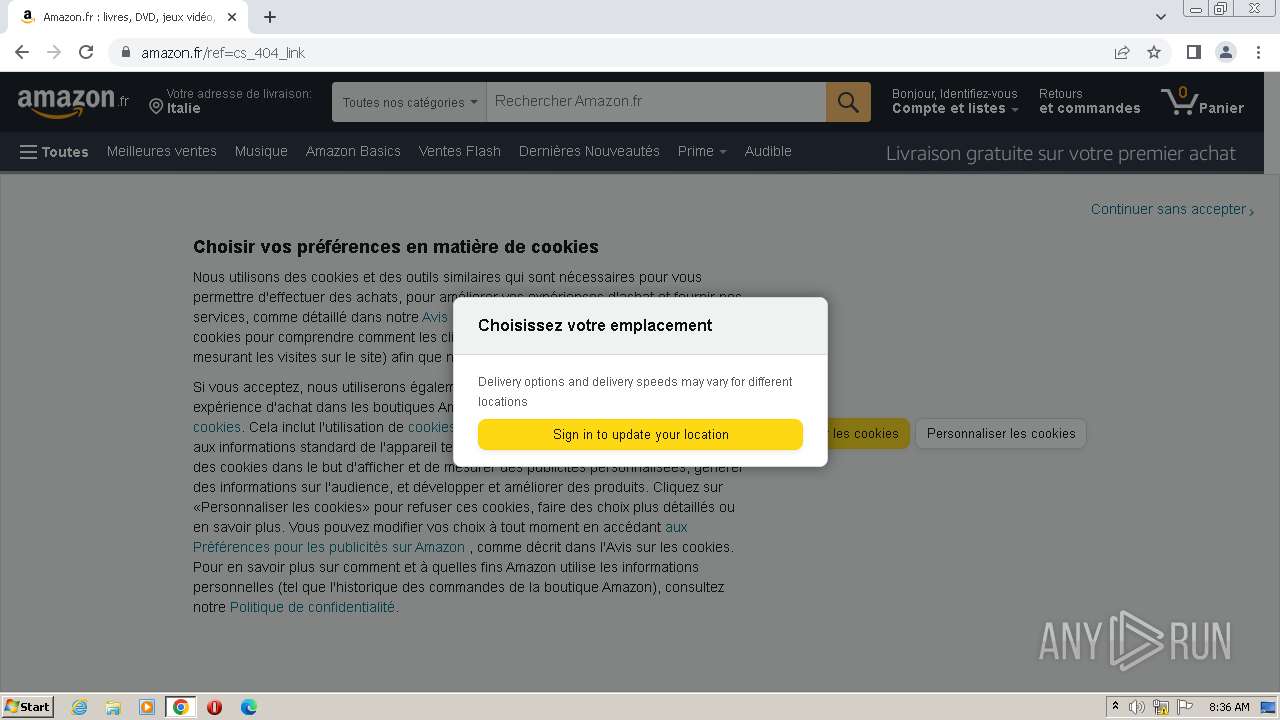The image size is (1280, 720).
Task: Click the orange search magnifier button
Action: pyautogui.click(x=848, y=102)
